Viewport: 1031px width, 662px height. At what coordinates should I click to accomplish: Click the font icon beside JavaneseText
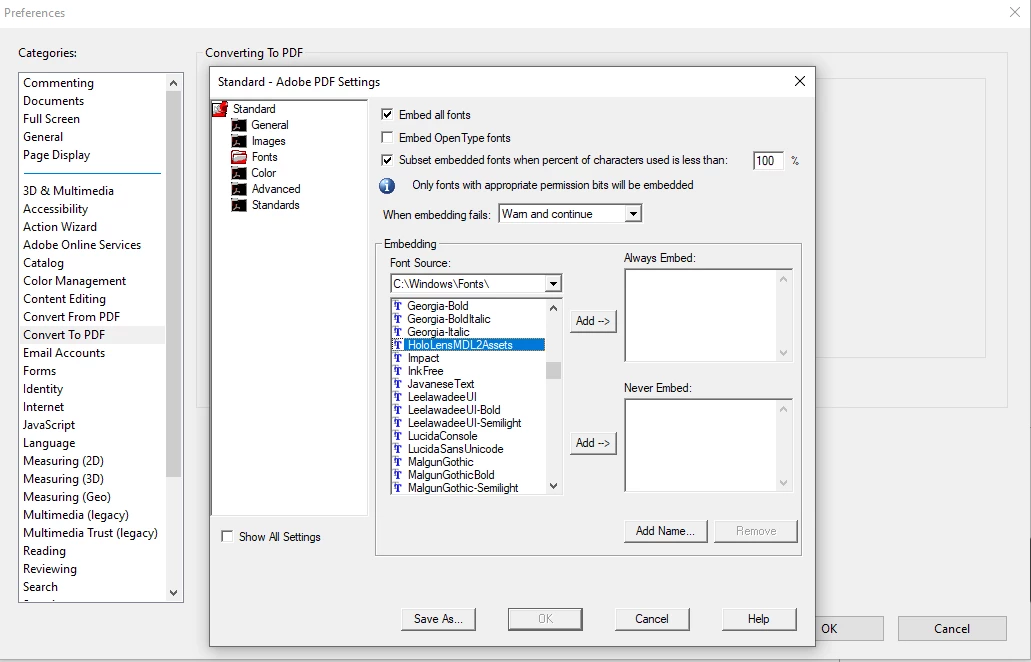(x=397, y=384)
